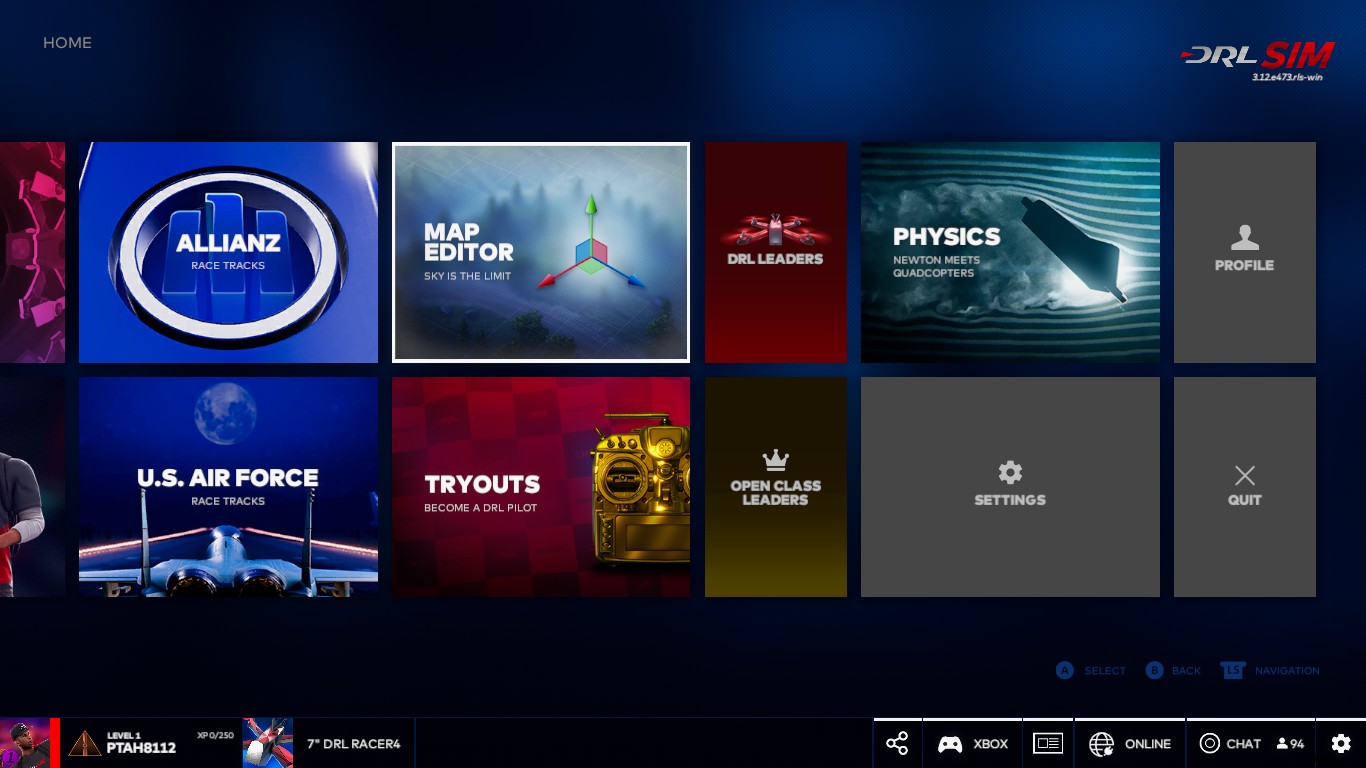Click the PTAH8112 player level badge
1366x768 pixels.
tap(85, 743)
